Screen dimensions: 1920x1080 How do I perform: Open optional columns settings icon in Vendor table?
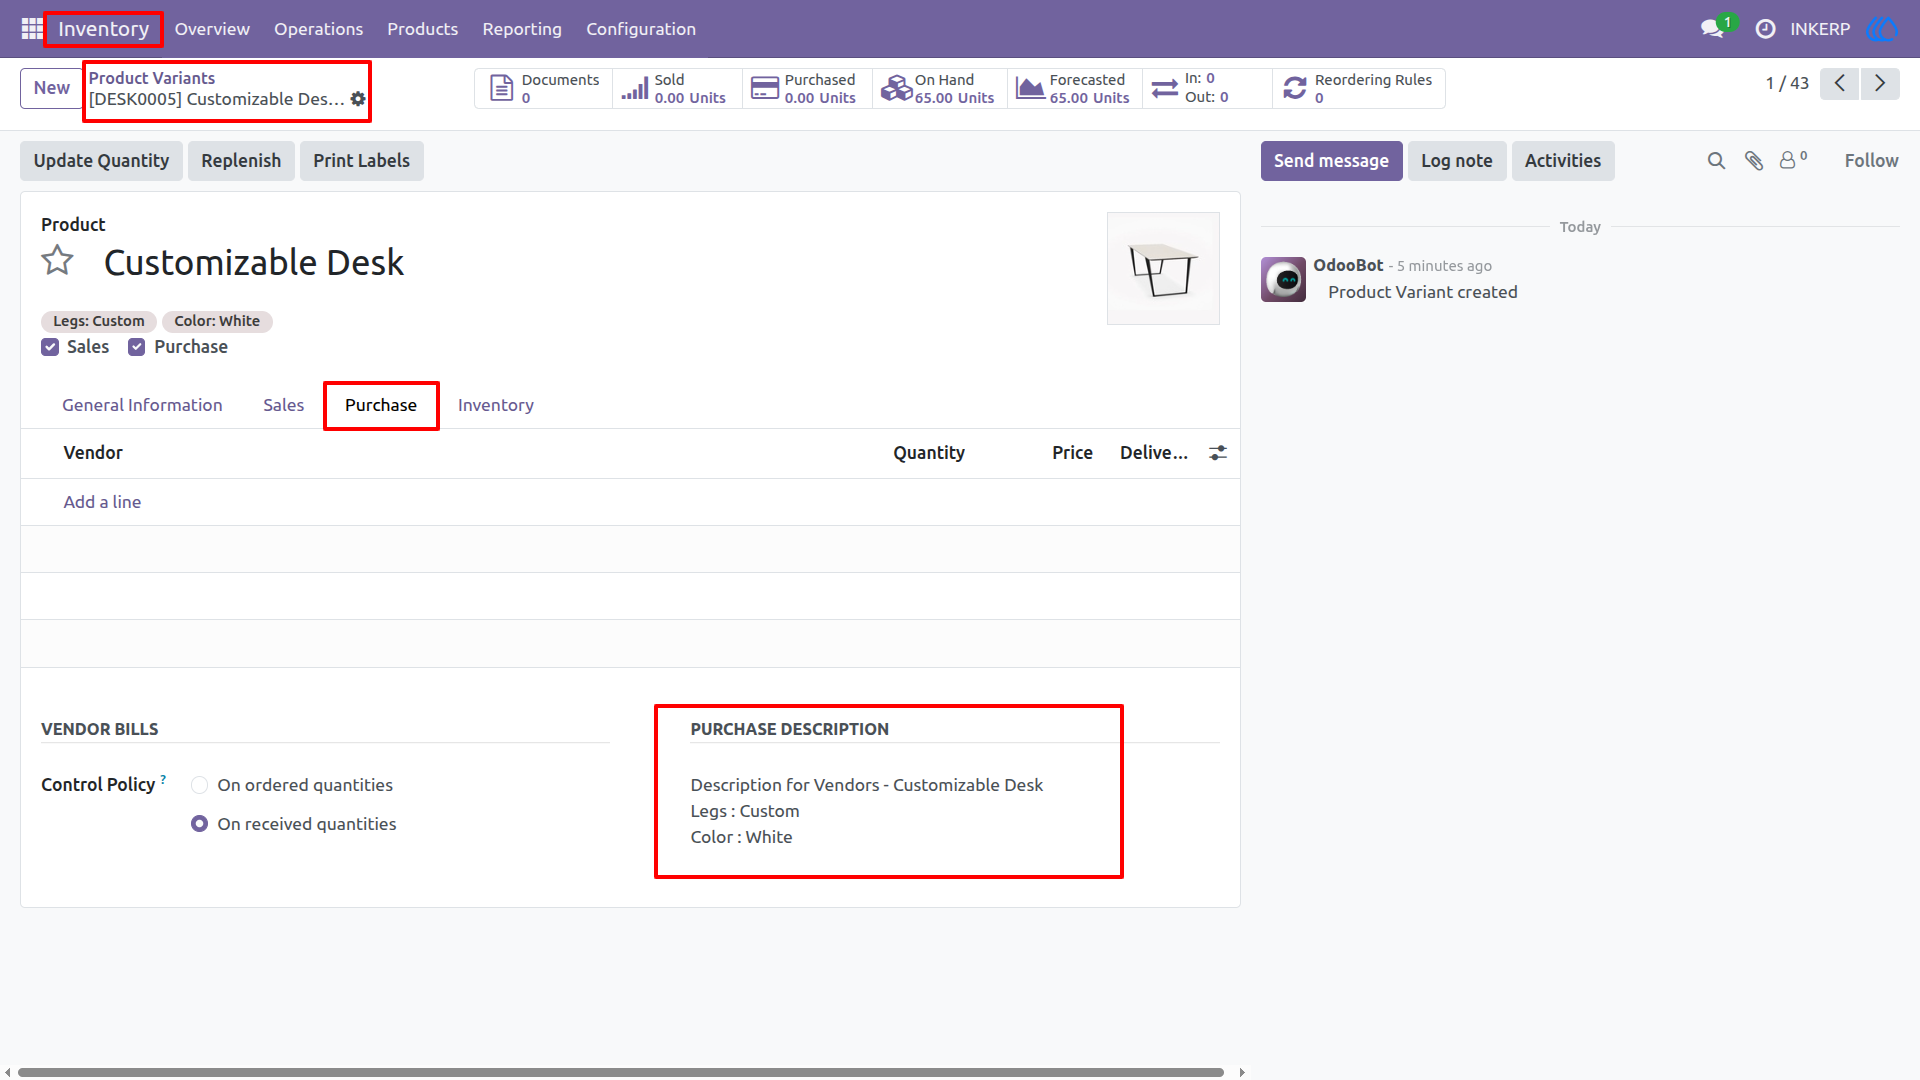click(1217, 453)
